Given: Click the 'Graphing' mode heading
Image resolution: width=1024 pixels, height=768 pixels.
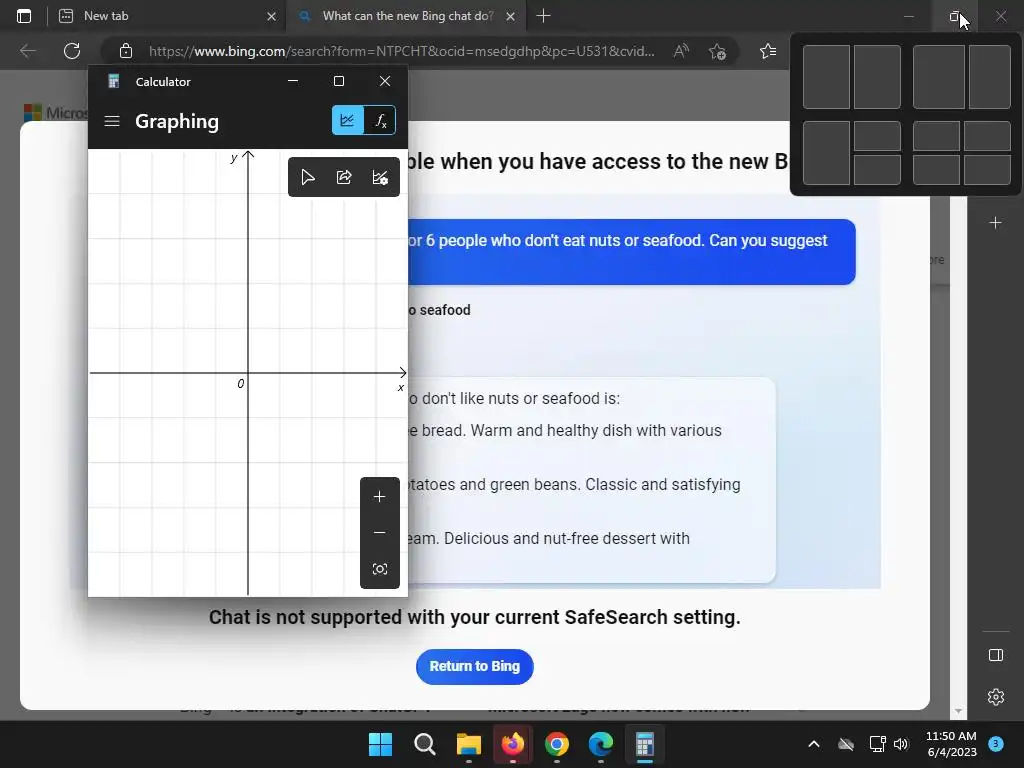Looking at the screenshot, I should point(177,121).
